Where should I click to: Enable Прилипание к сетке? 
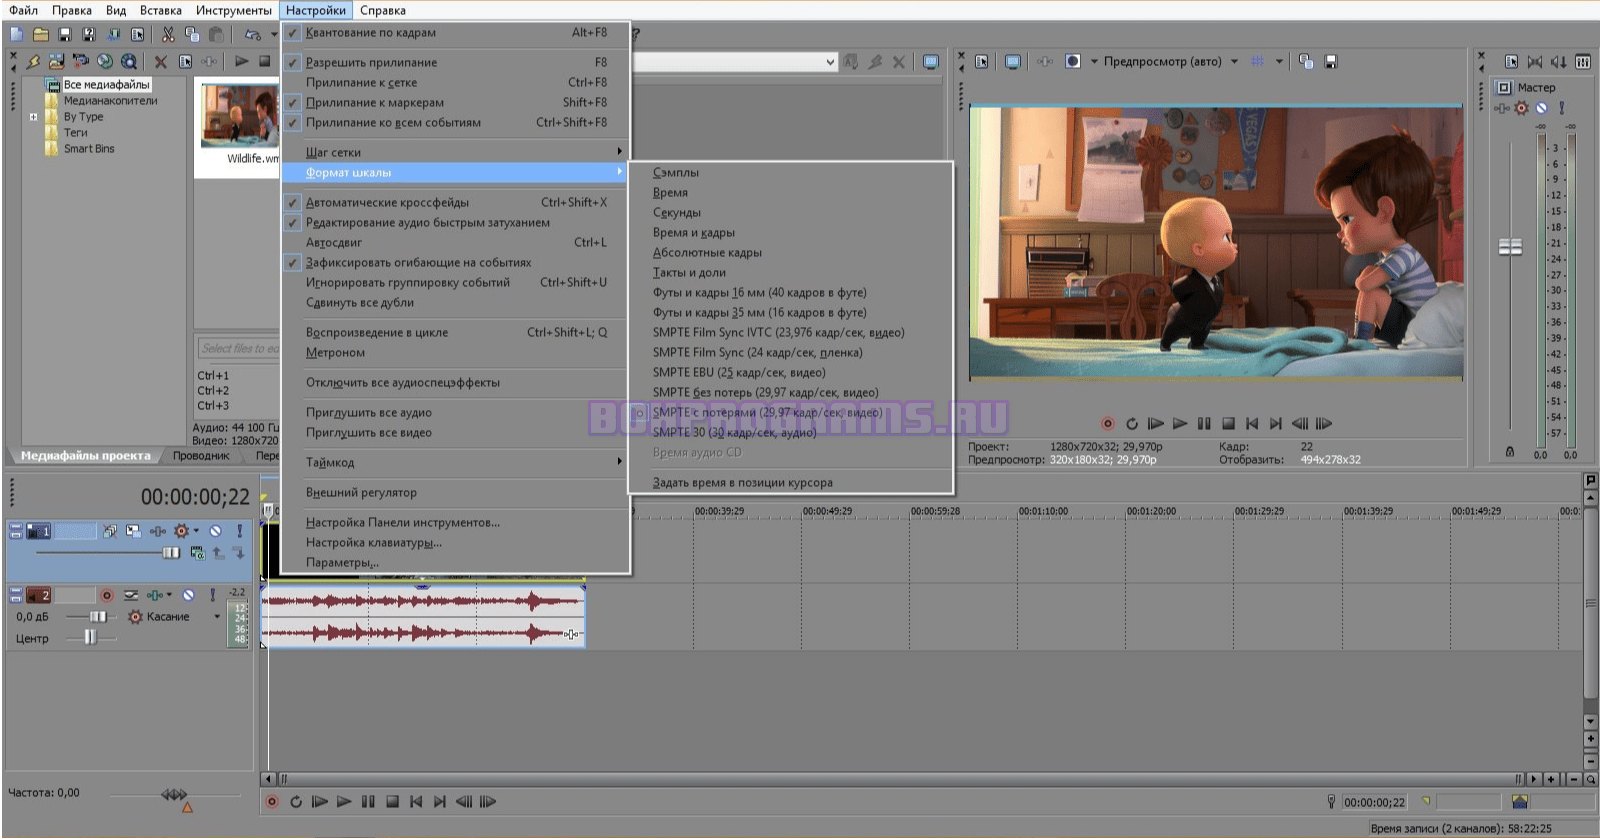click(456, 82)
